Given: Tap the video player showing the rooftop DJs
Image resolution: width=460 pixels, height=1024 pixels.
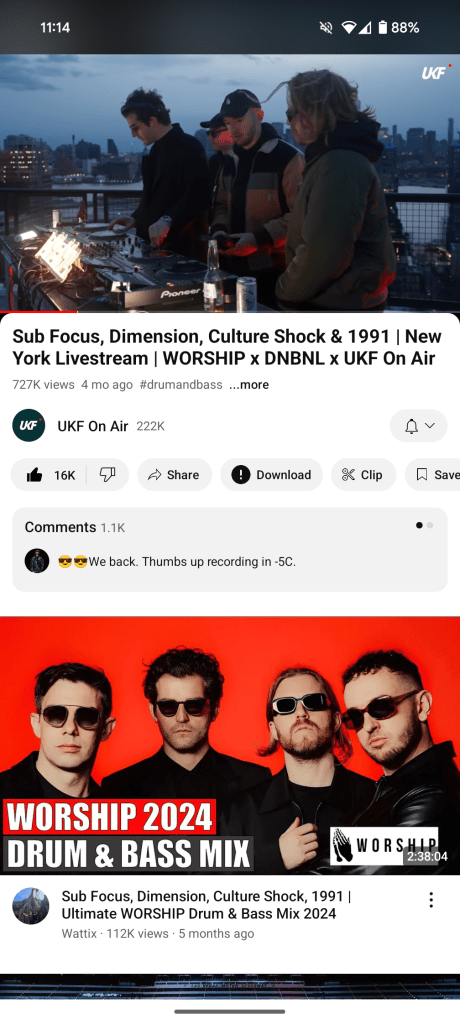Looking at the screenshot, I should click(230, 183).
